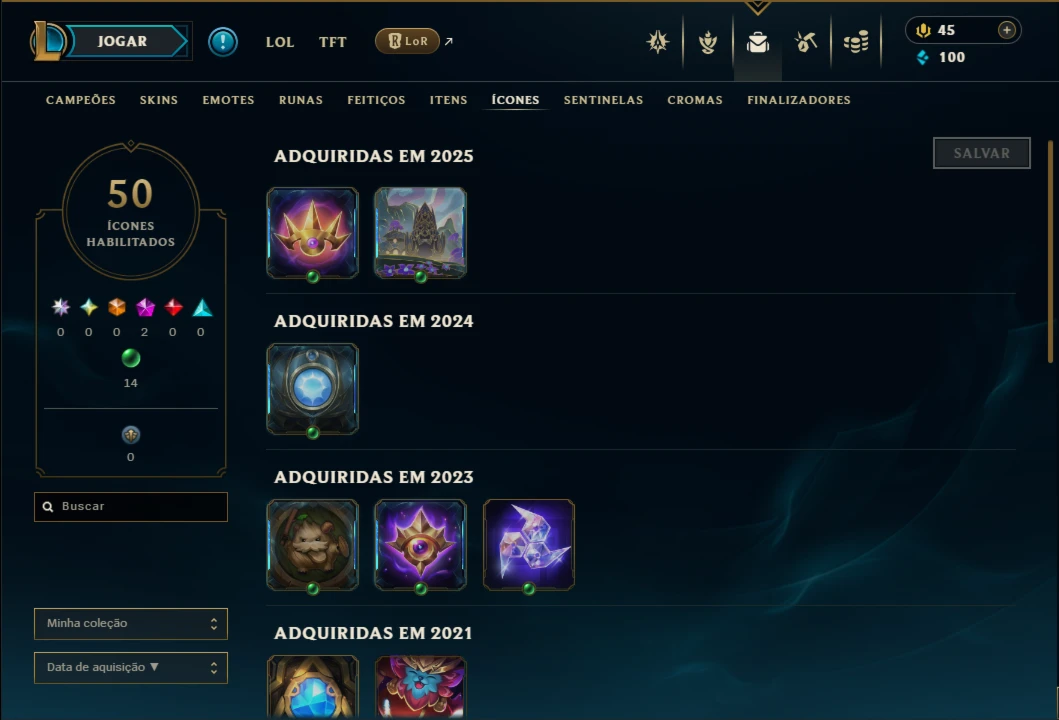The width and height of the screenshot is (1059, 720).
Task: Toggle the 2024 blue orb icon
Action: click(312, 389)
